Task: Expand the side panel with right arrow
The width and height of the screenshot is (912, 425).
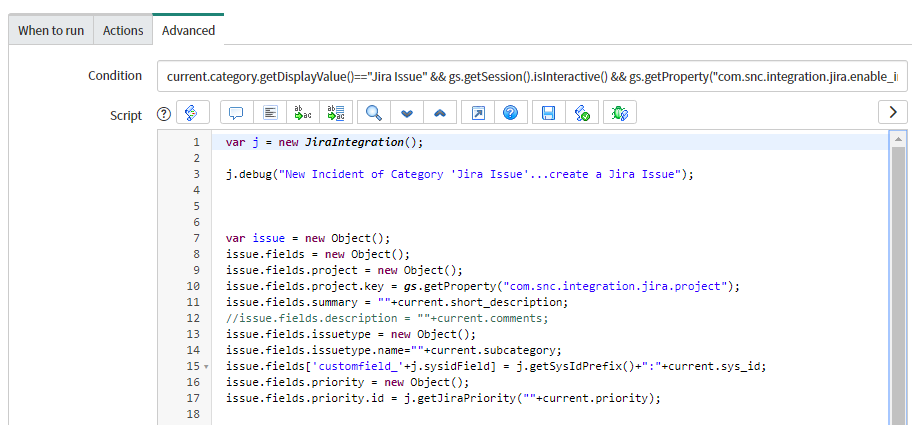Action: pyautogui.click(x=893, y=112)
